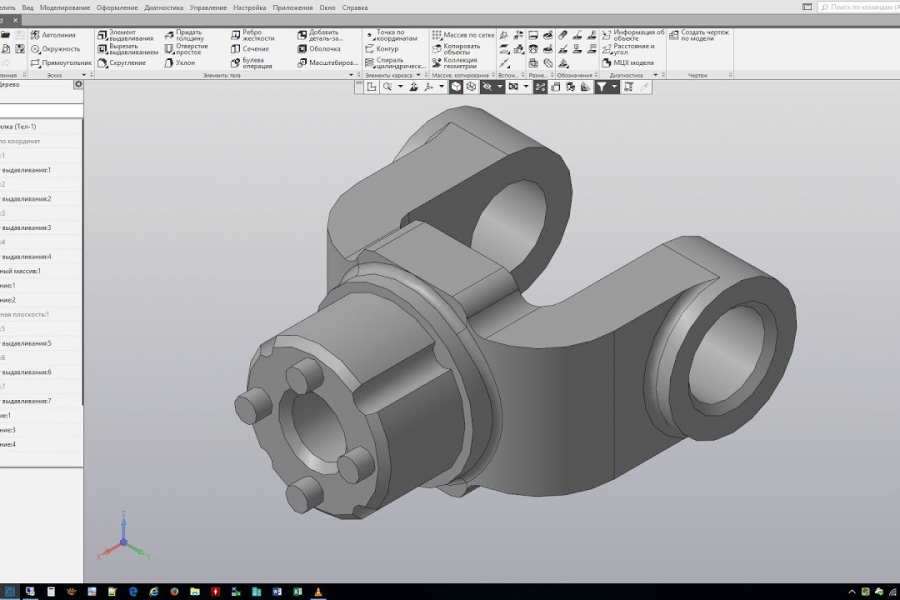
Task: Apply Уклон draft command
Action: tap(180, 63)
